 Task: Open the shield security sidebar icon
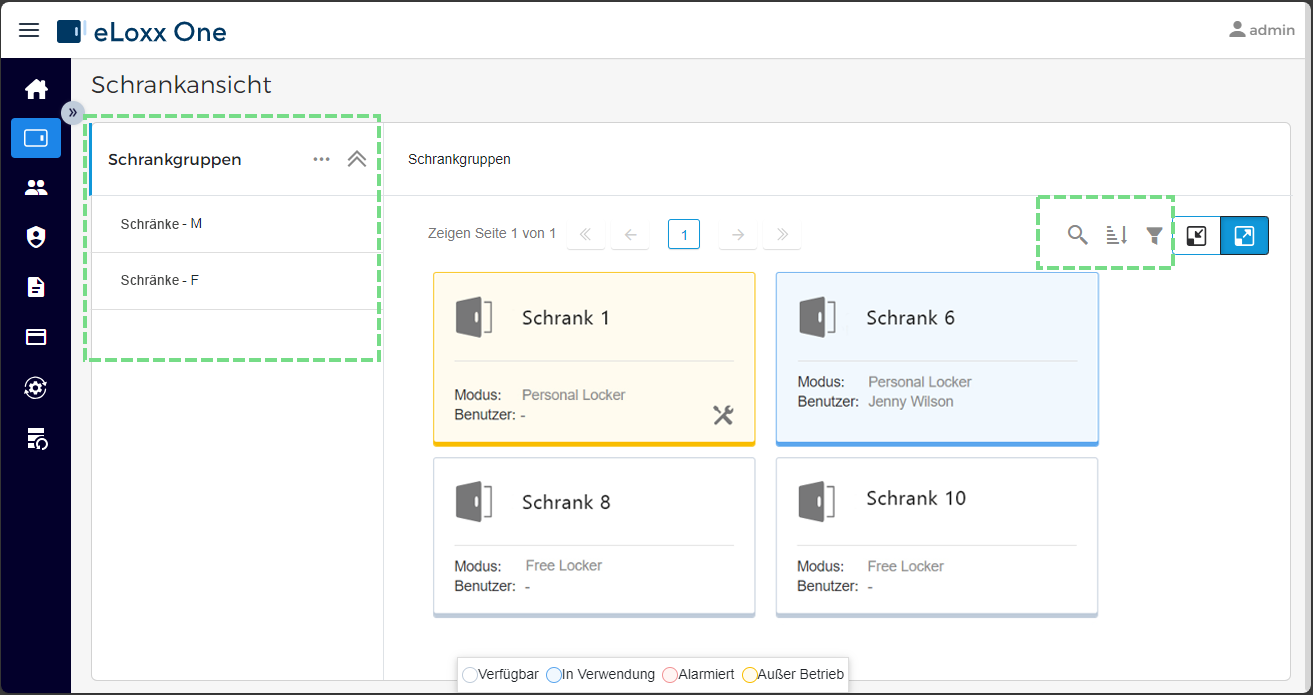click(x=36, y=237)
